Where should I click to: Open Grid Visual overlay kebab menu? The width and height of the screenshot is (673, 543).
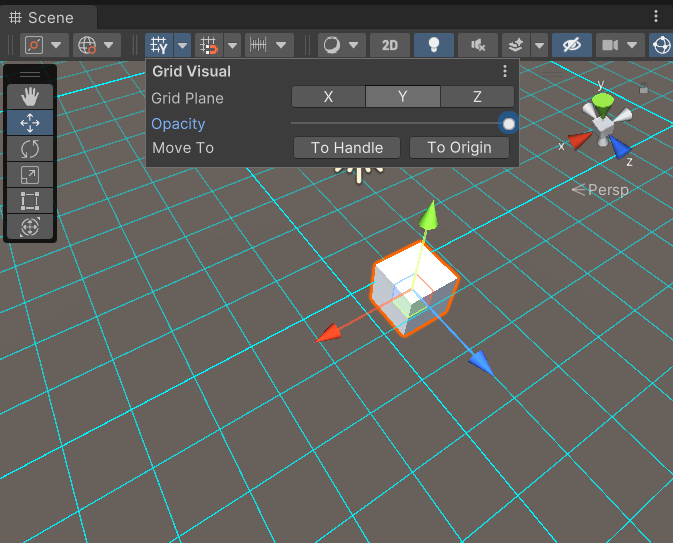505,71
